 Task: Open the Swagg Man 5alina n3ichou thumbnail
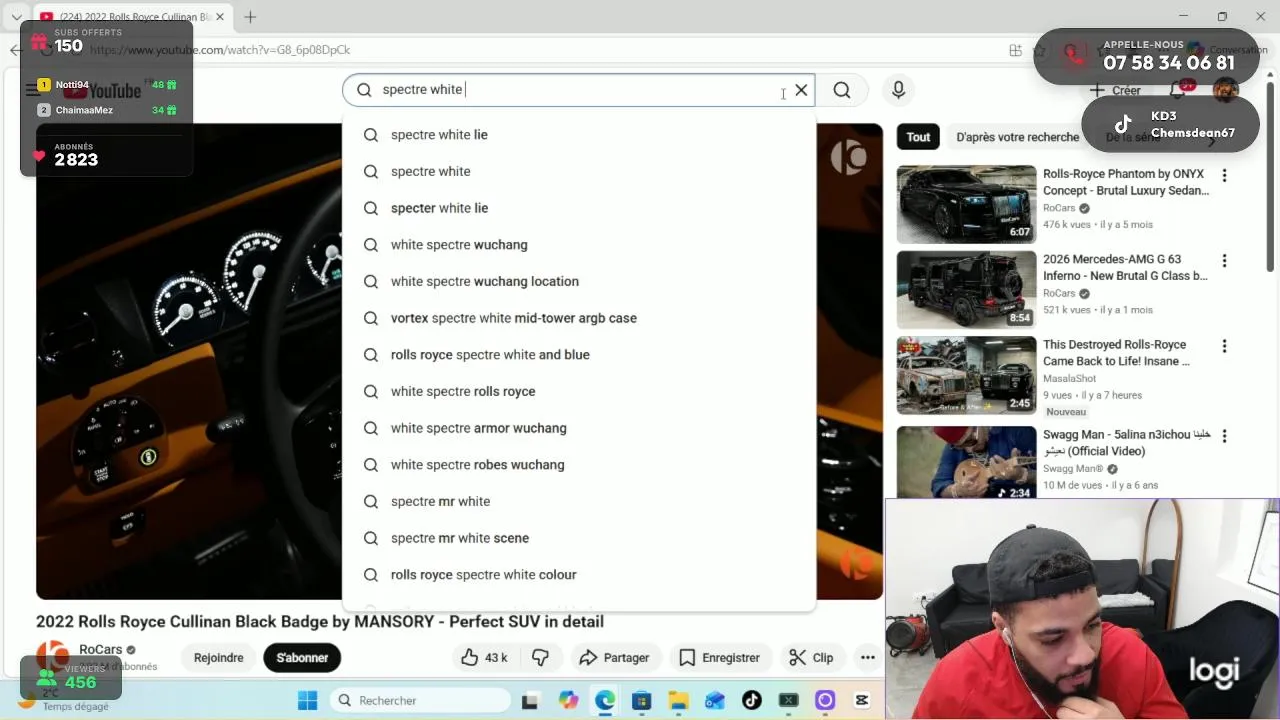[x=966, y=462]
